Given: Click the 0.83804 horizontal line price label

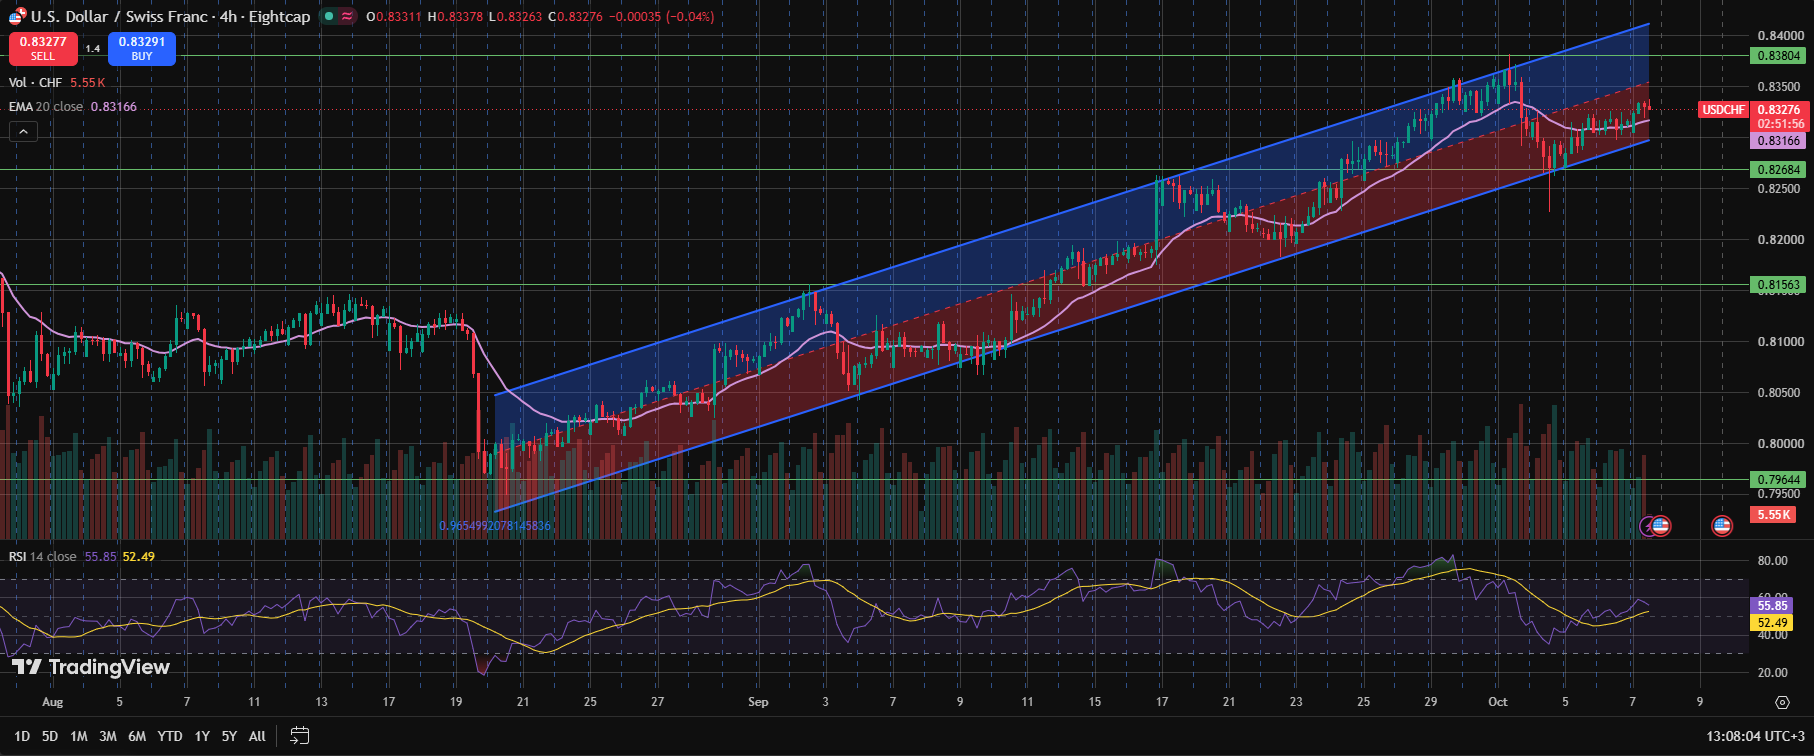Looking at the screenshot, I should tap(1779, 56).
